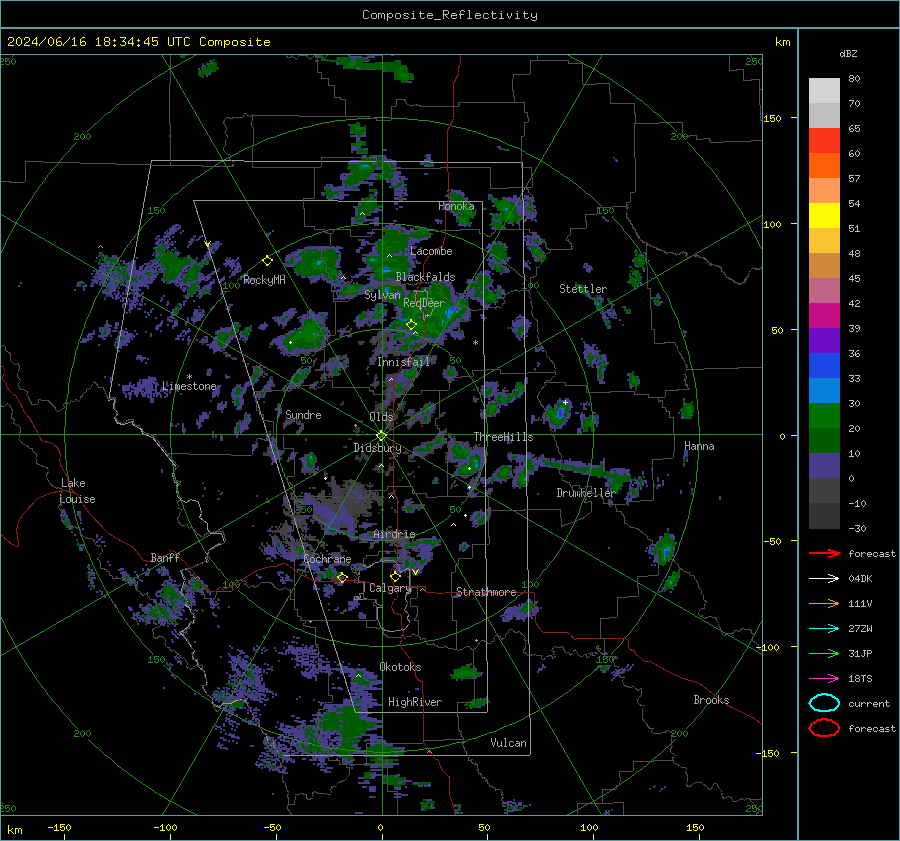This screenshot has height=841, width=900.
Task: Click the Sylvan label on map
Action: click(382, 295)
